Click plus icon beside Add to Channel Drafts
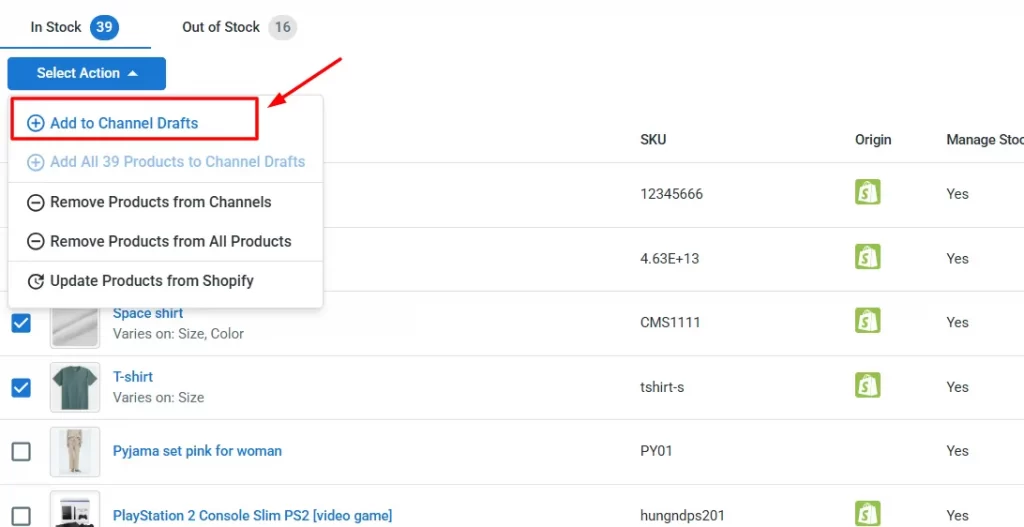The height and width of the screenshot is (527, 1024). (36, 123)
